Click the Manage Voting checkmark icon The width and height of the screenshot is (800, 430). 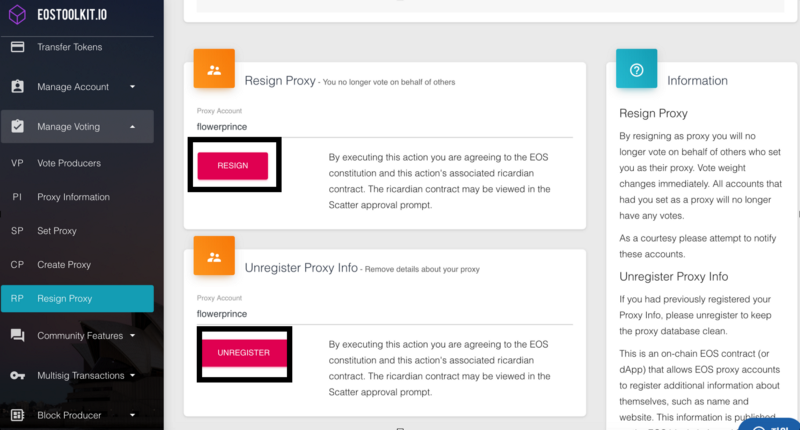coord(17,127)
